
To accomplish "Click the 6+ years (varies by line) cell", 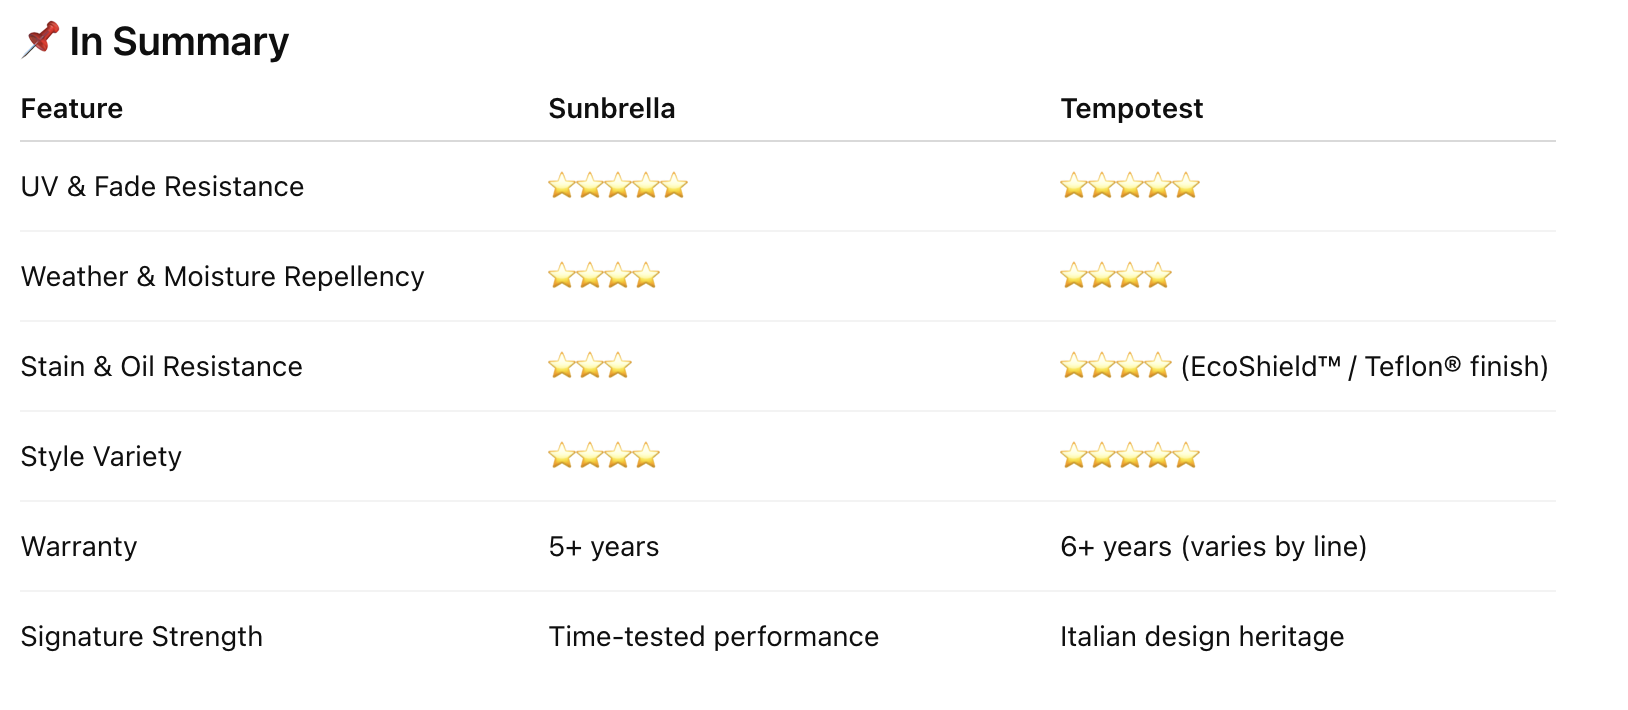I will pyautogui.click(x=1213, y=546).
